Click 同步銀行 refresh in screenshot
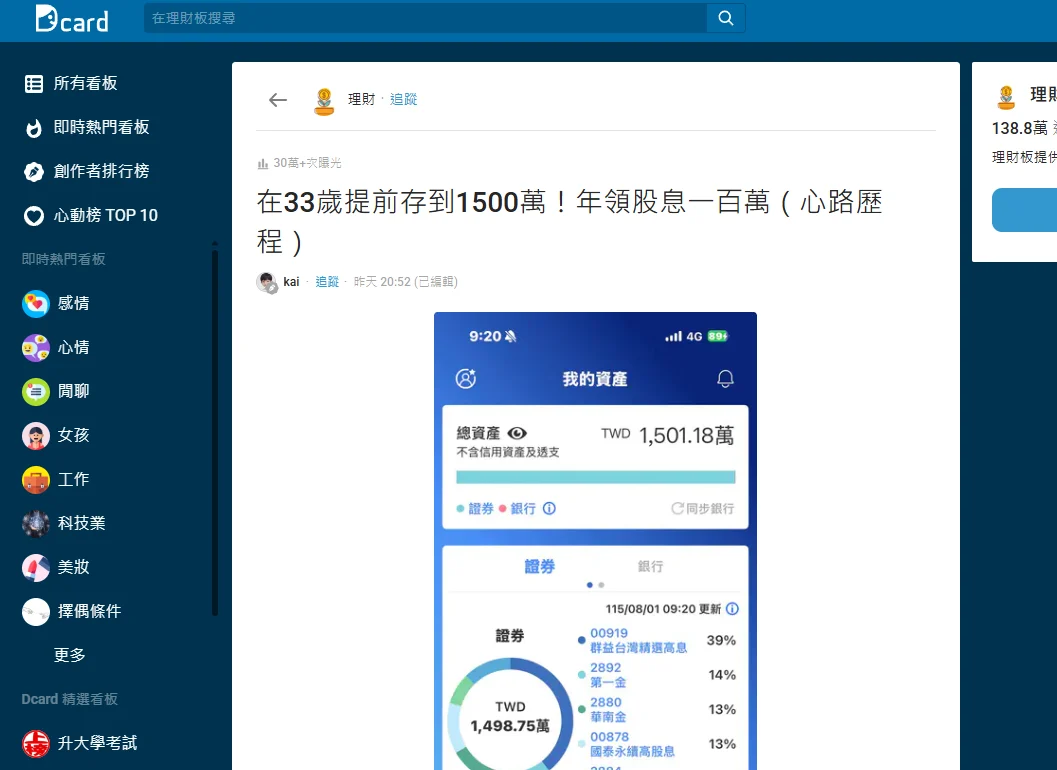The height and width of the screenshot is (770, 1057). [702, 508]
